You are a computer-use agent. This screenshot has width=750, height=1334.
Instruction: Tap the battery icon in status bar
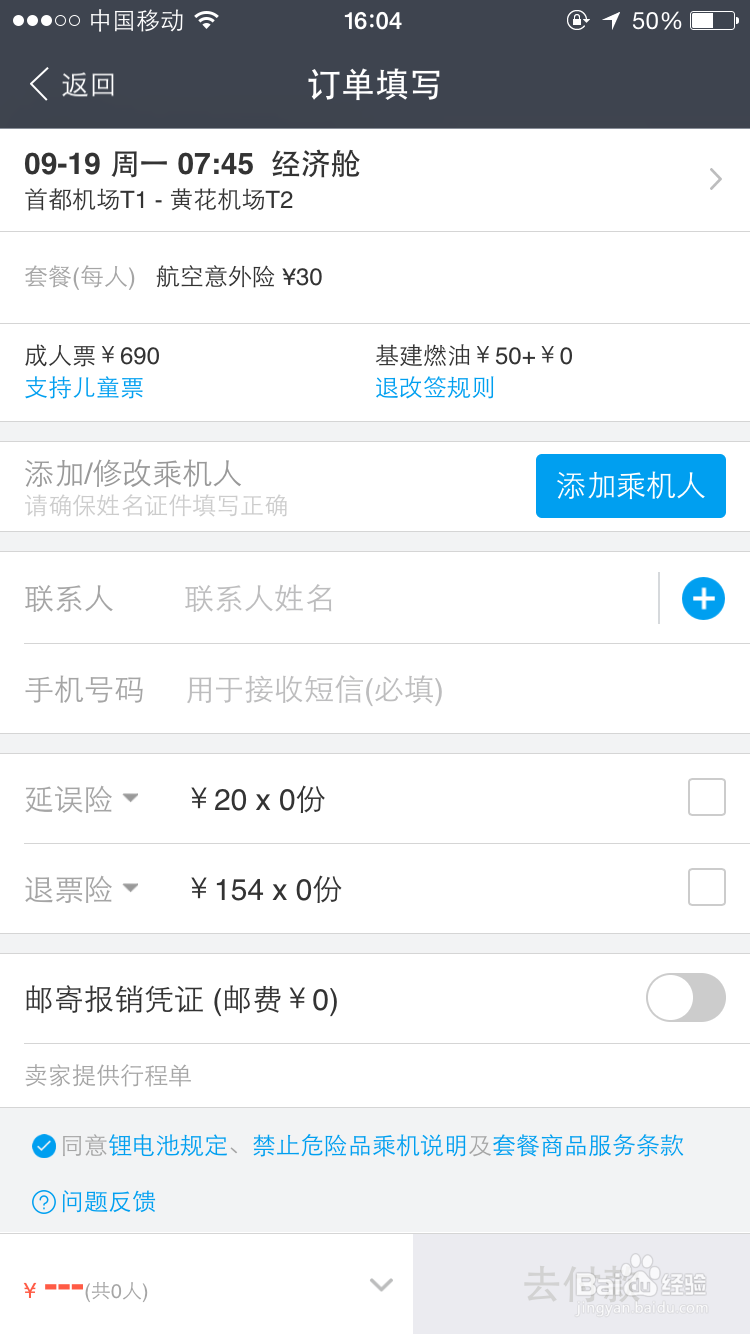[712, 21]
